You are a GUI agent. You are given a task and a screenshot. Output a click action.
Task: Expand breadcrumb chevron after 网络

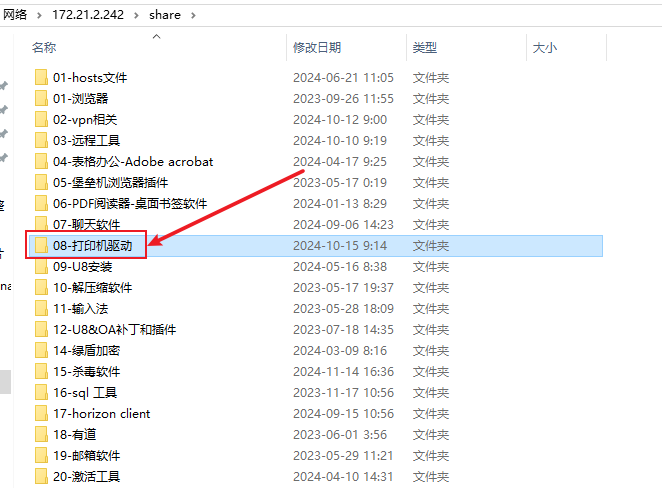click(x=39, y=16)
